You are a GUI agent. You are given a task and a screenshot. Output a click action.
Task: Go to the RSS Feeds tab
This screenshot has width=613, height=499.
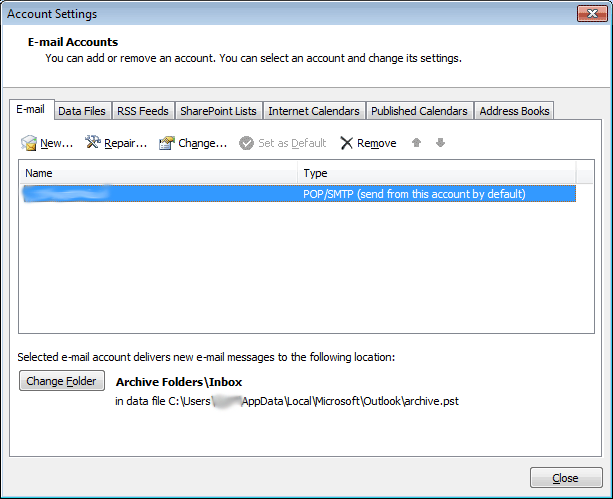pos(145,111)
